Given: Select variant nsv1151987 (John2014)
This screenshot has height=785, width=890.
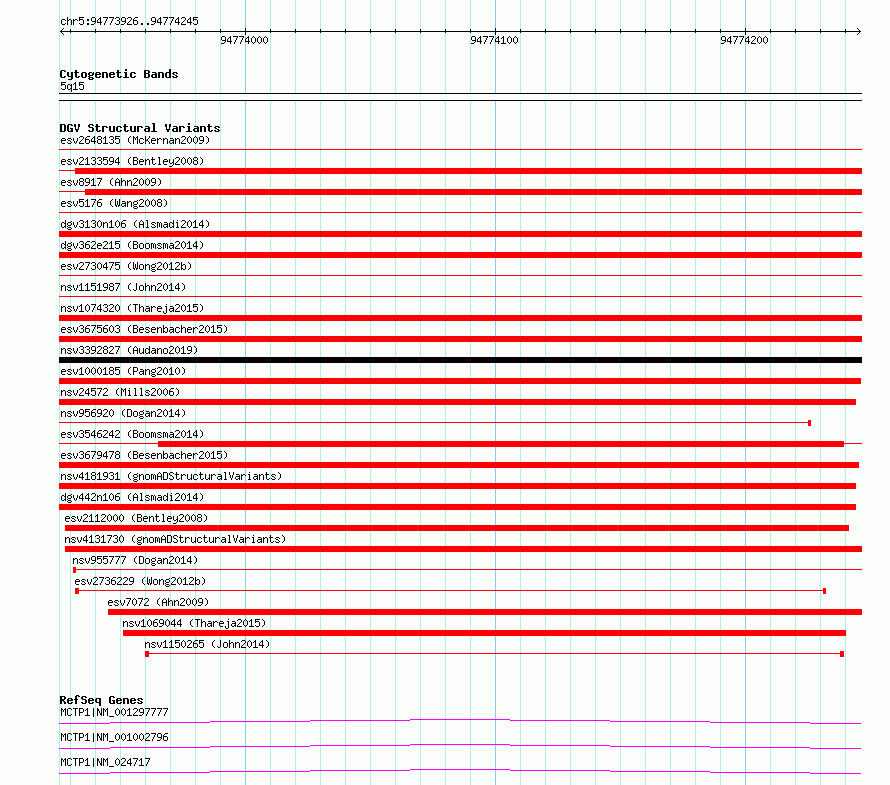Looking at the screenshot, I should pos(123,287).
